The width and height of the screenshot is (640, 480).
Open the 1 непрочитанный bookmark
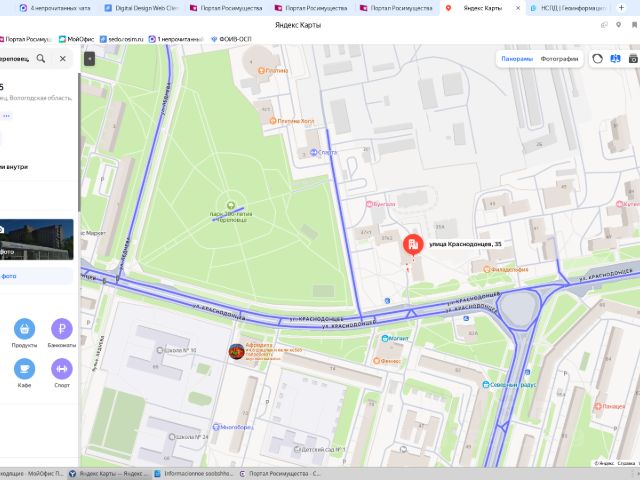(x=176, y=39)
